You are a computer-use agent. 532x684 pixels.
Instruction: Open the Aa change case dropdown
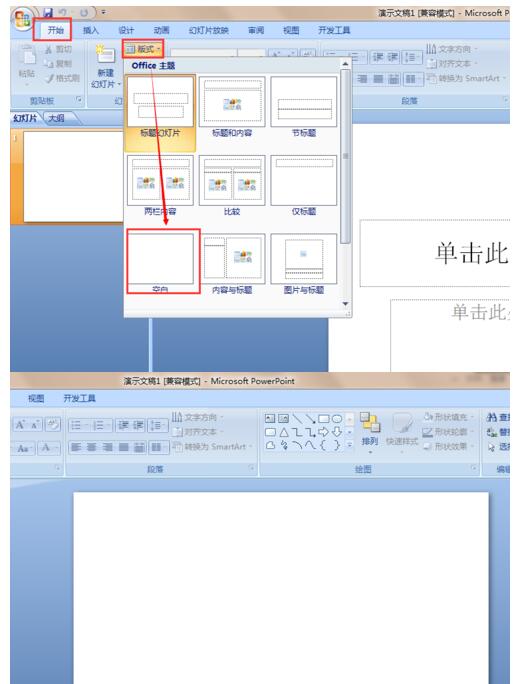click(x=24, y=448)
